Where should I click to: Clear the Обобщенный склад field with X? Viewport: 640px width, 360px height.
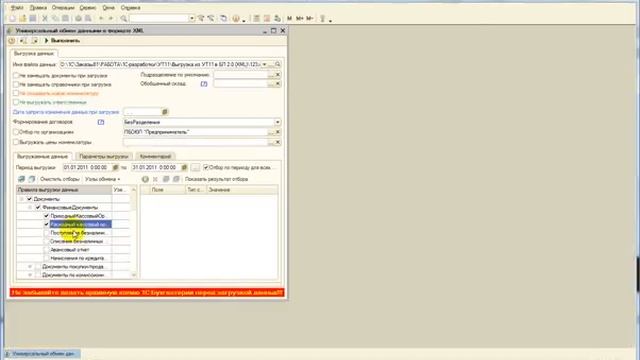pos(278,84)
